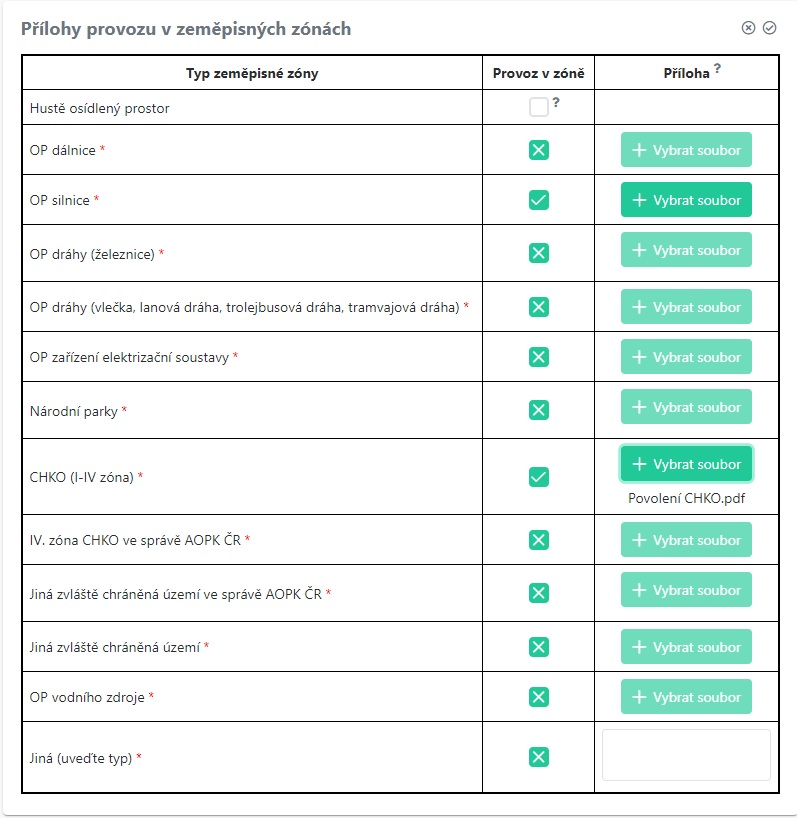Click Vybrat soubor for OP silnice
797x818 pixels.
tap(686, 200)
